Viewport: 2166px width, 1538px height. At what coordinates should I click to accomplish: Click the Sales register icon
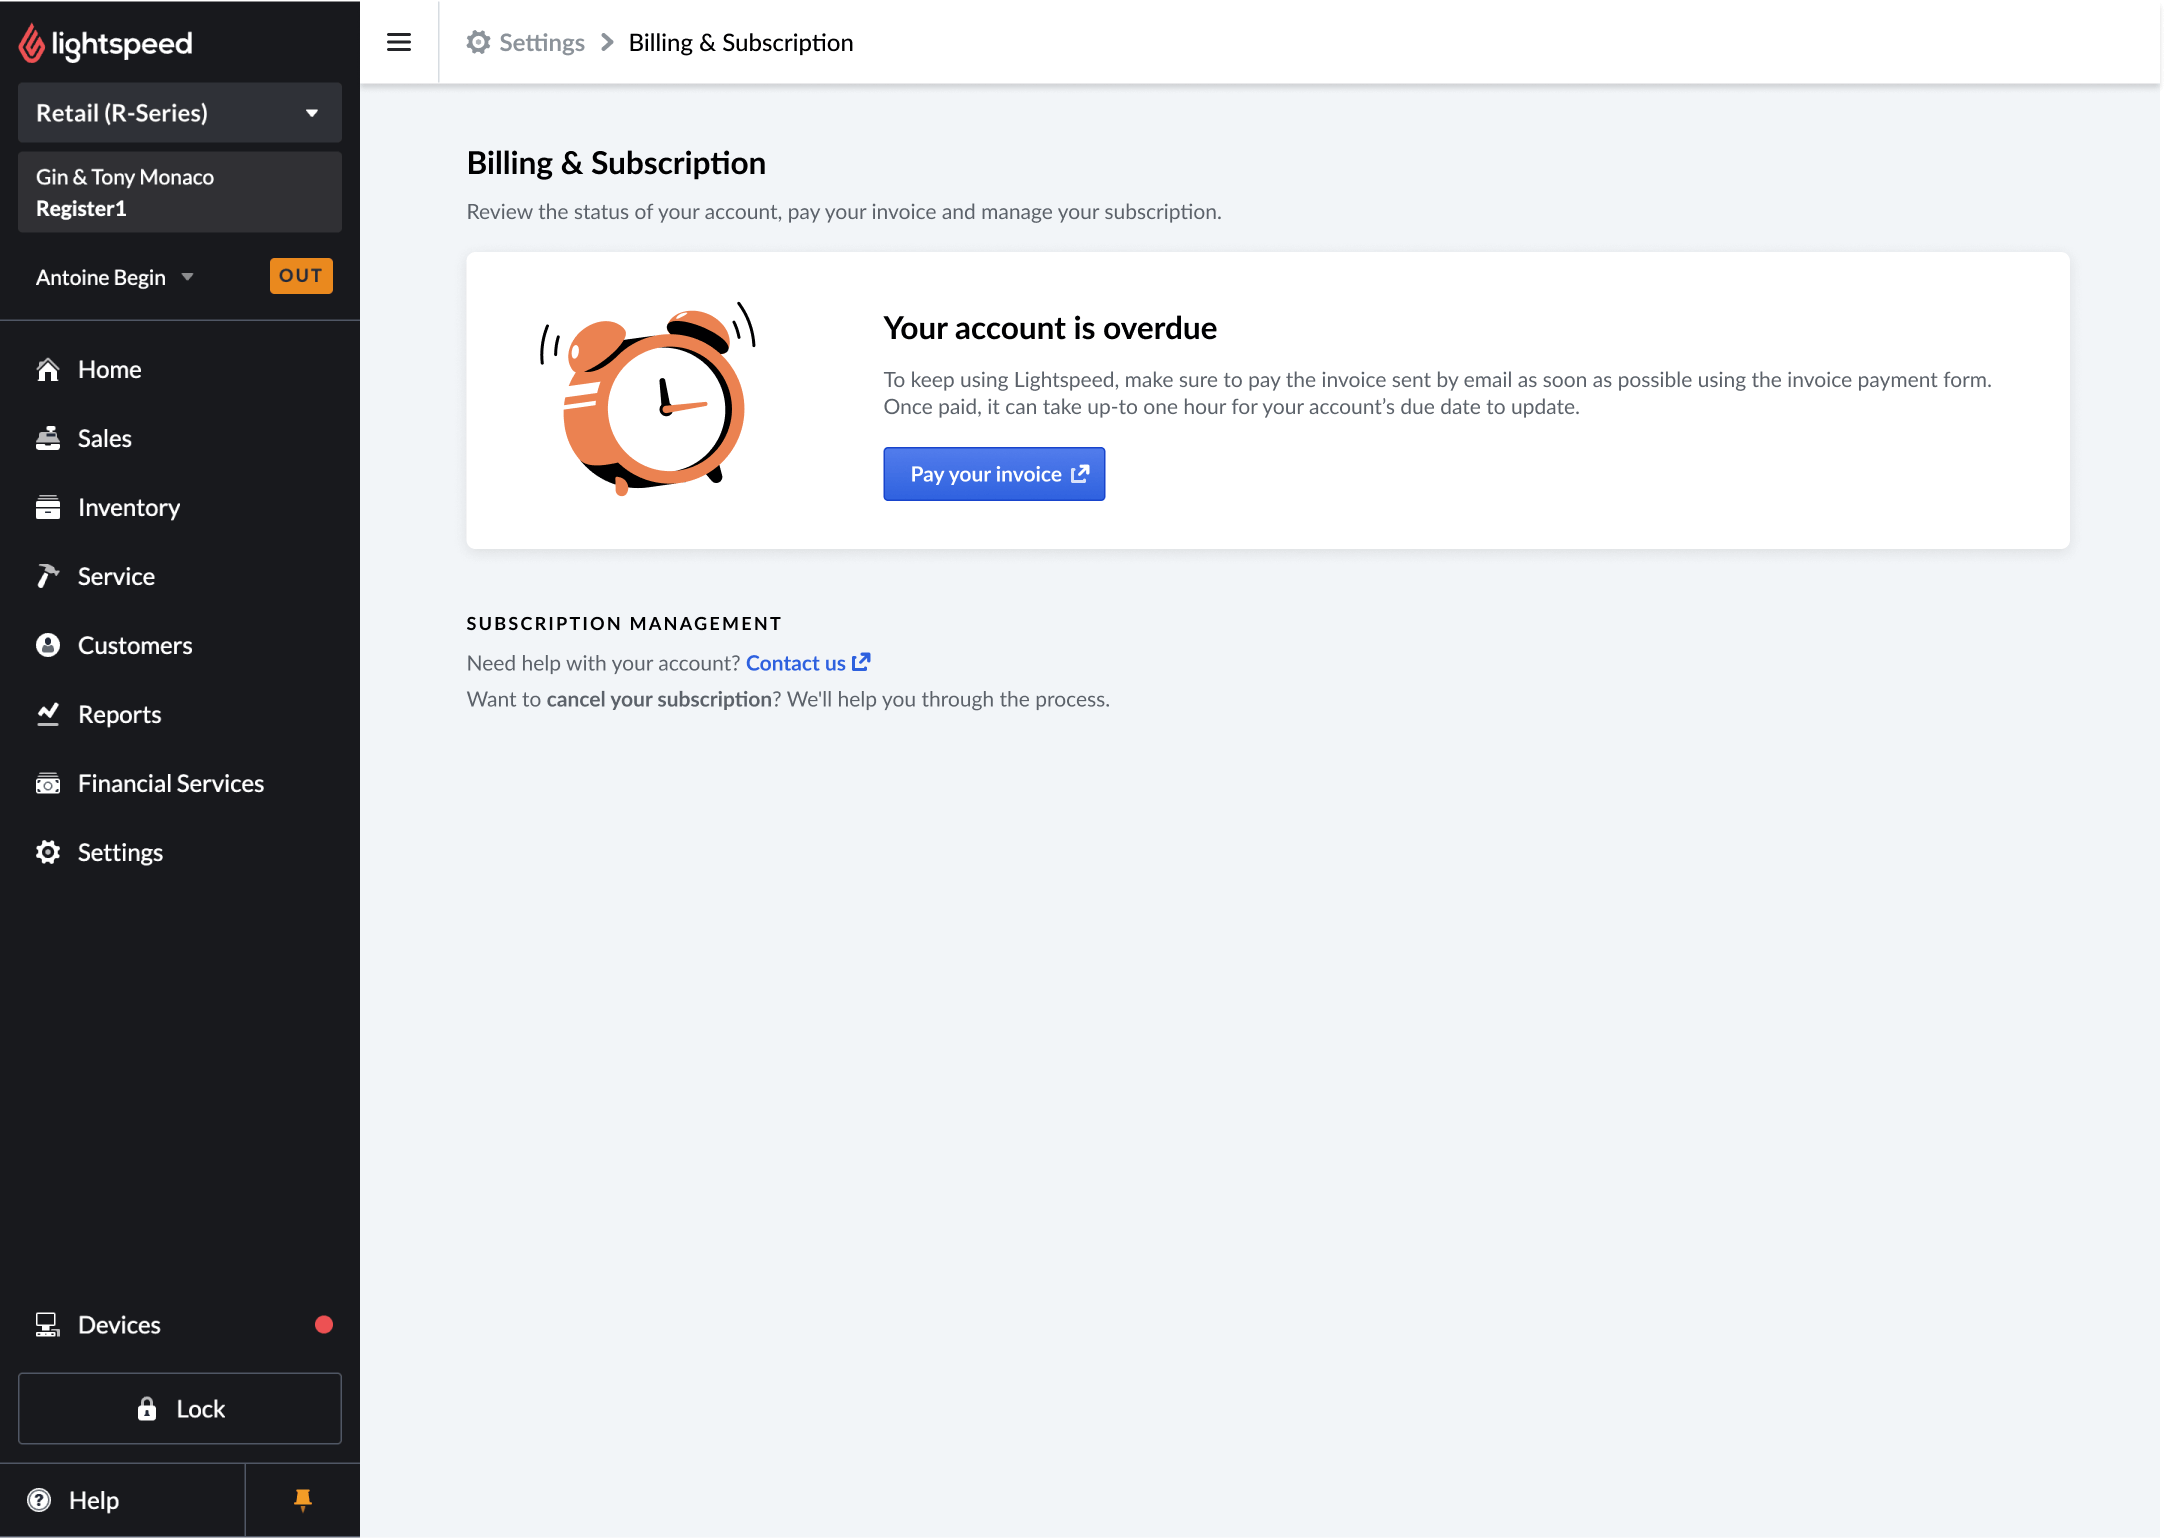pyautogui.click(x=48, y=439)
